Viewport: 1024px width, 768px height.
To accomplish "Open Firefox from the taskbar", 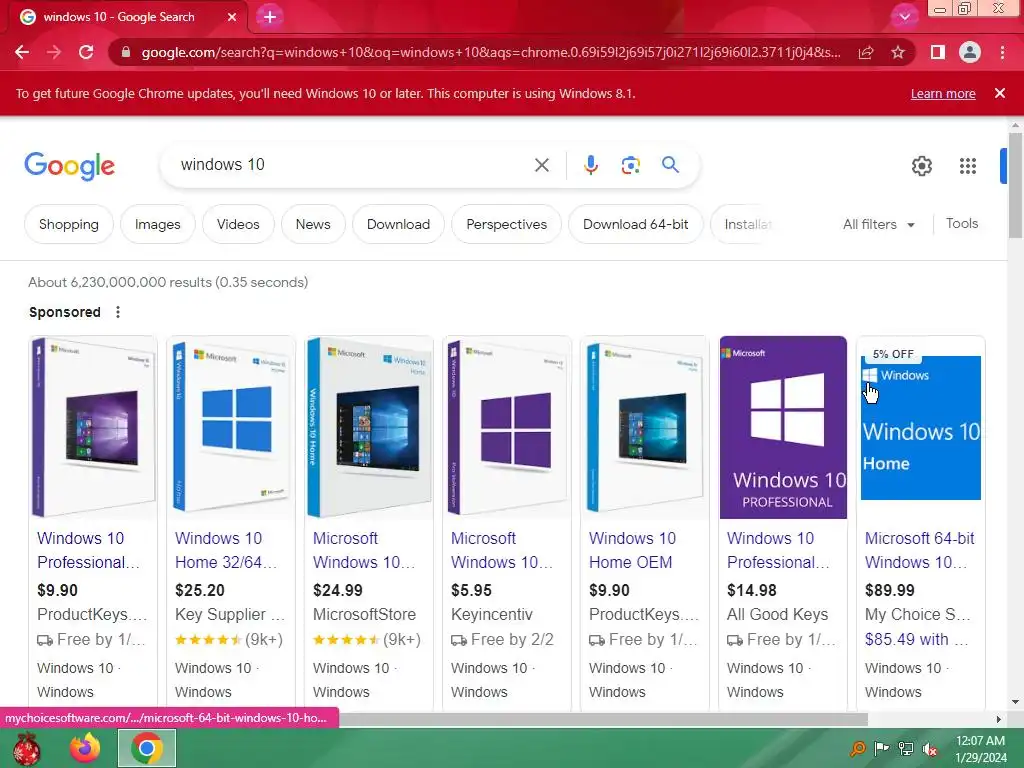I will [86, 748].
